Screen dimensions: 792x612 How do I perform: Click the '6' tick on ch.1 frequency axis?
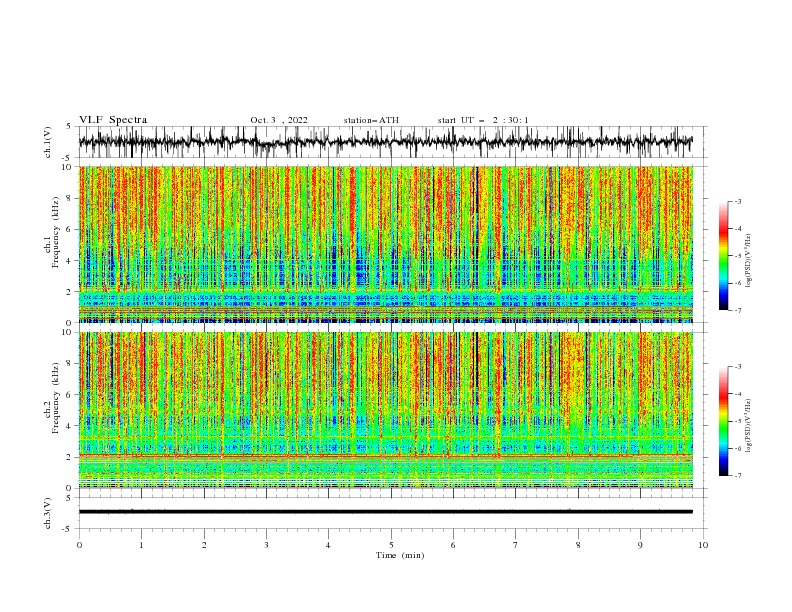[70, 229]
